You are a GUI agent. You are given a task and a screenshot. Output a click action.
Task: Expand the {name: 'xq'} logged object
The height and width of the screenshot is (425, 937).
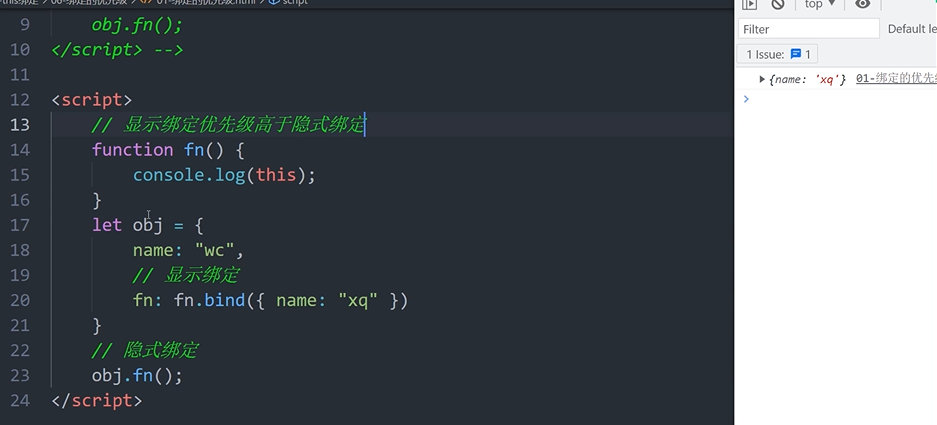(762, 79)
